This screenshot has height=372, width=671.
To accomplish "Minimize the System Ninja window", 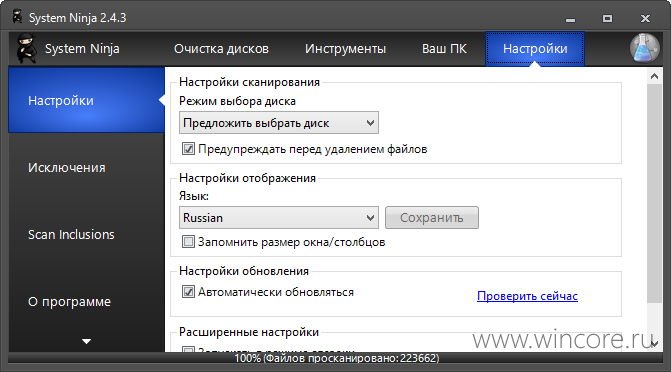I will [x=570, y=19].
